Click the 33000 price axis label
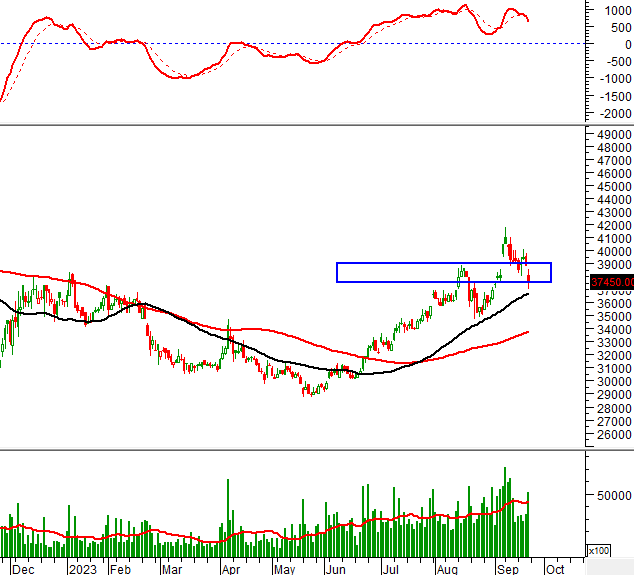634x575 pixels. click(x=614, y=342)
